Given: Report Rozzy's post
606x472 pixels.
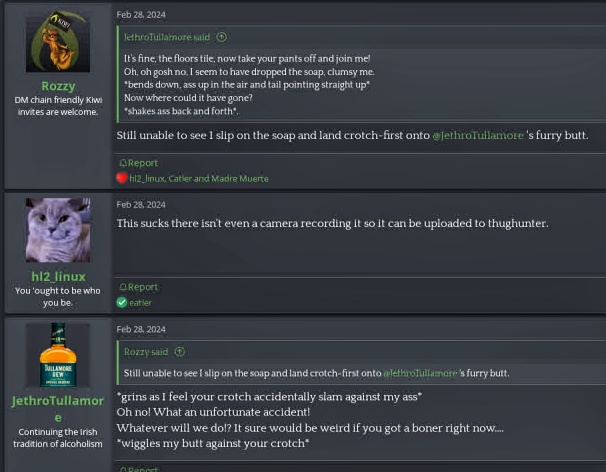Looking at the screenshot, I should tap(141, 163).
